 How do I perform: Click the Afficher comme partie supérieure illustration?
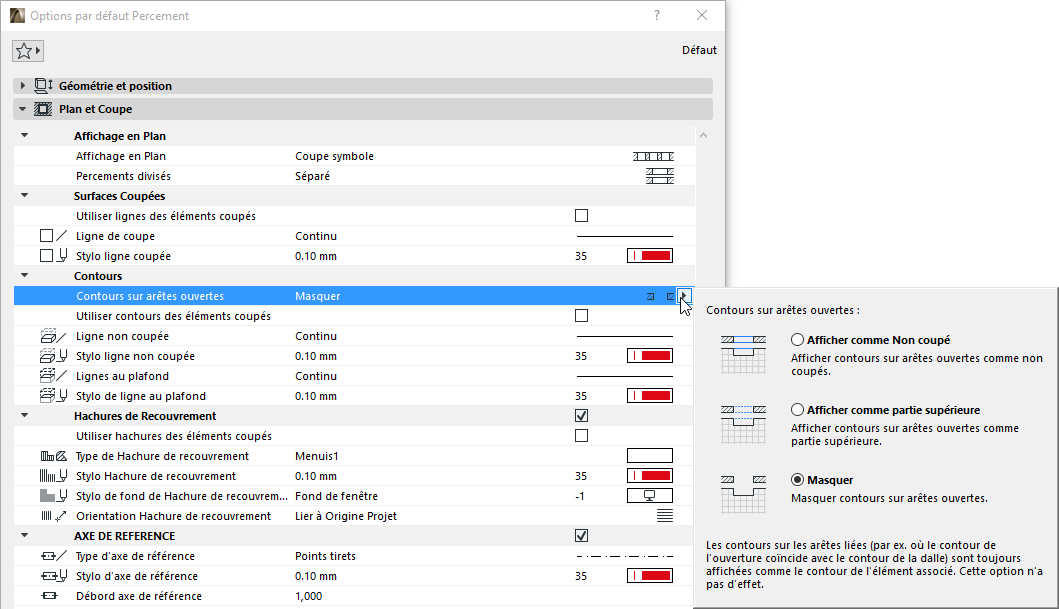point(743,424)
